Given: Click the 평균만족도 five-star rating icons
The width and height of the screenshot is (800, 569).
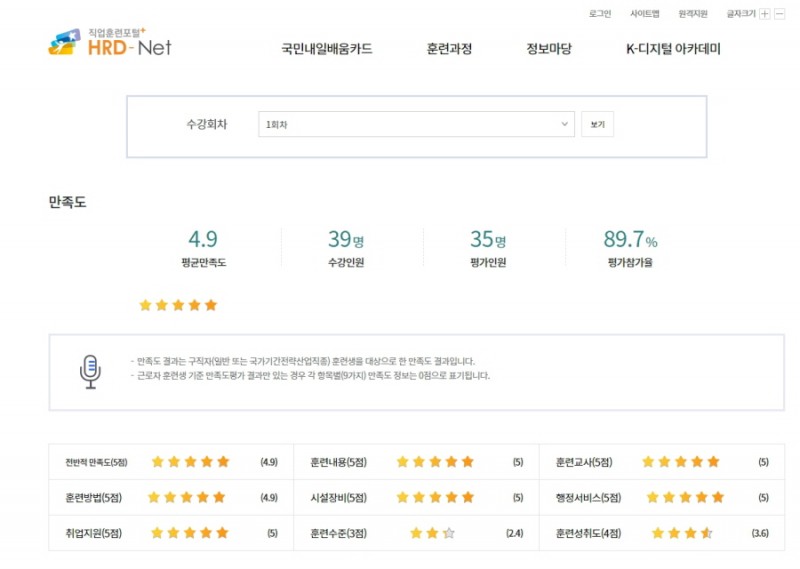Looking at the screenshot, I should click(x=178, y=305).
